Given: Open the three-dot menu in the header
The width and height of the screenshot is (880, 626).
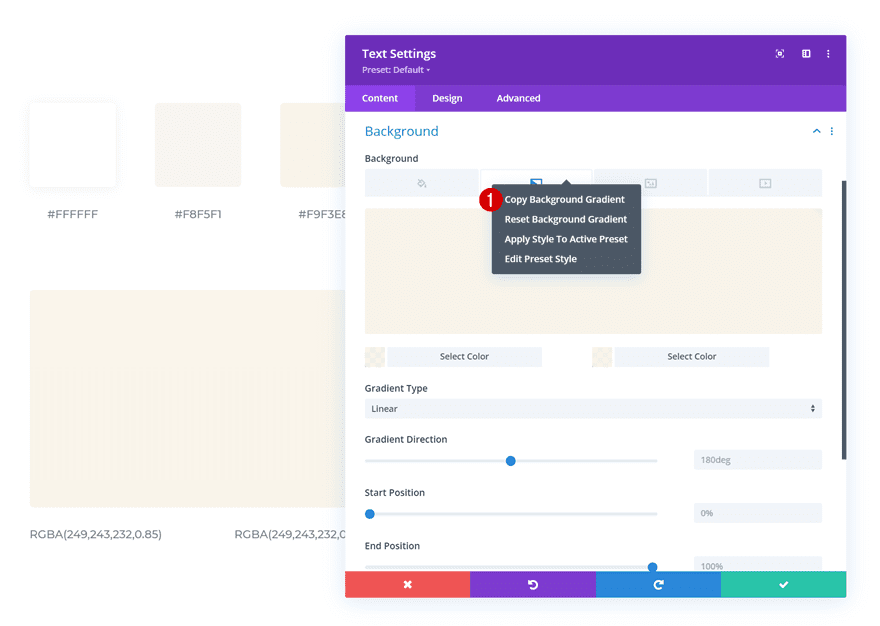Looking at the screenshot, I should pos(828,54).
